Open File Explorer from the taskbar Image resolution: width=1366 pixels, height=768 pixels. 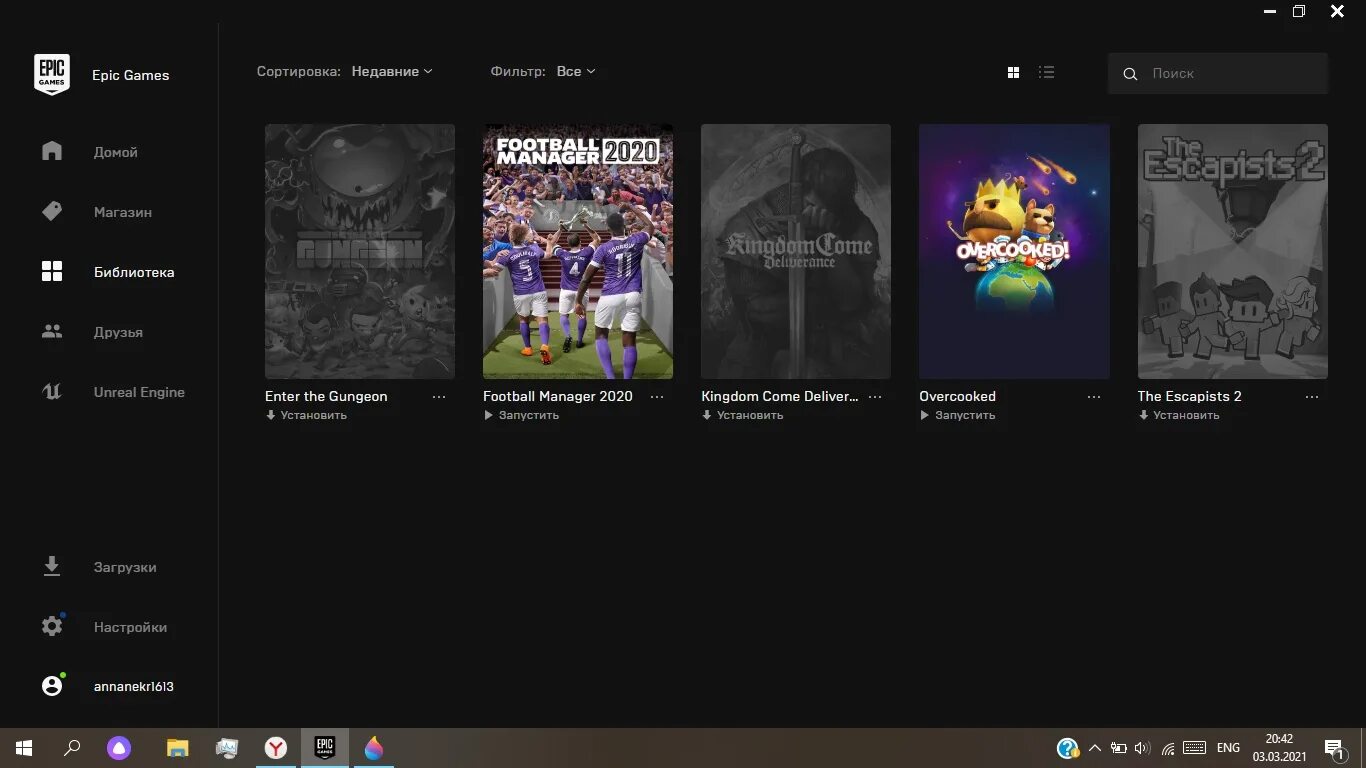click(x=177, y=748)
